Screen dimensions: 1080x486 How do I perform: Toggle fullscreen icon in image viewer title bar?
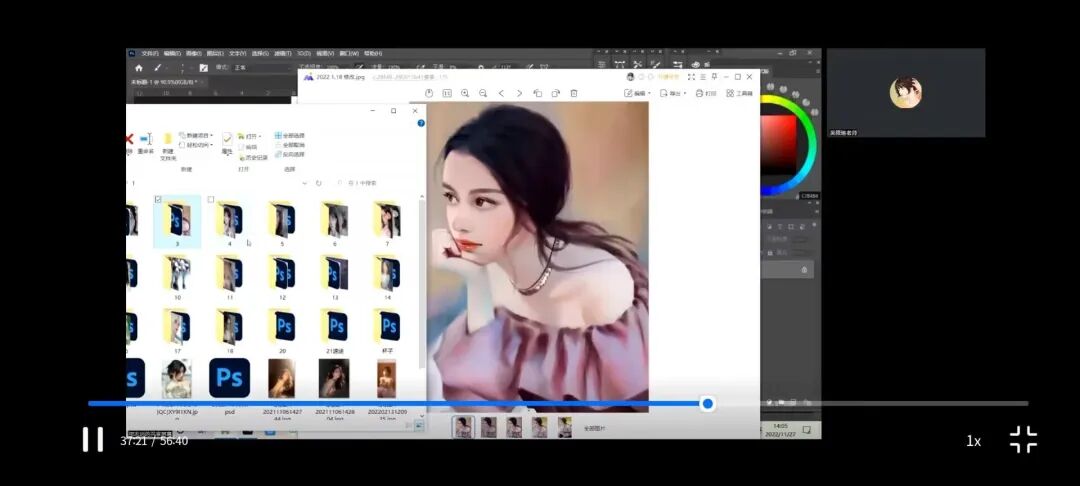point(691,77)
